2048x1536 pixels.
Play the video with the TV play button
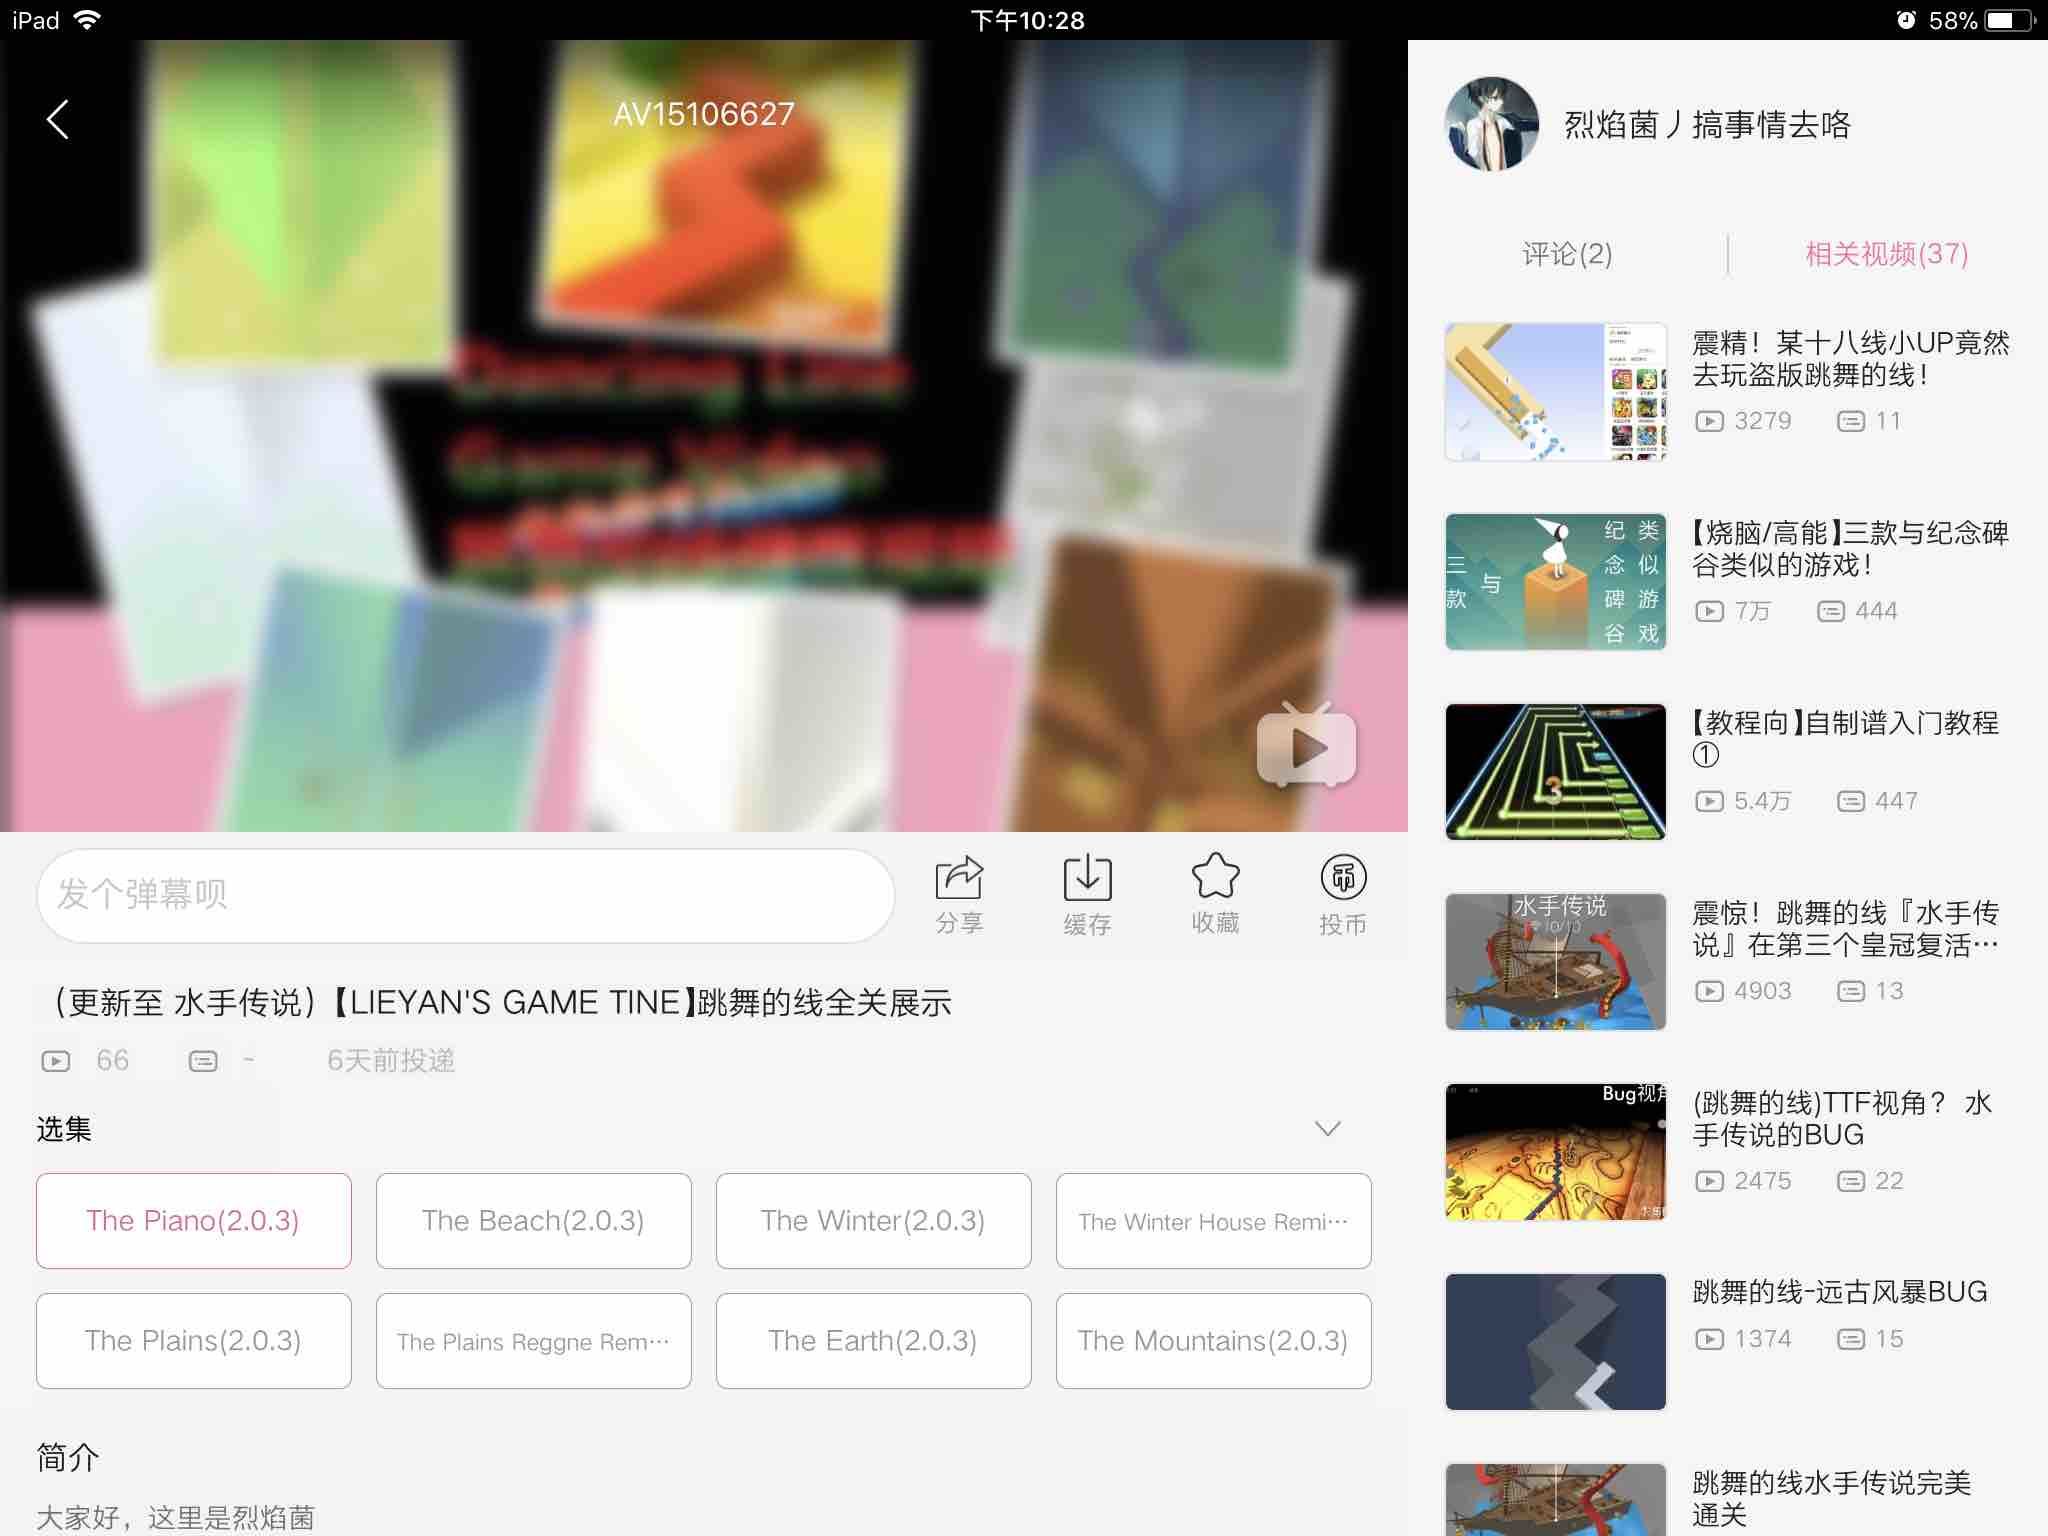(1306, 744)
